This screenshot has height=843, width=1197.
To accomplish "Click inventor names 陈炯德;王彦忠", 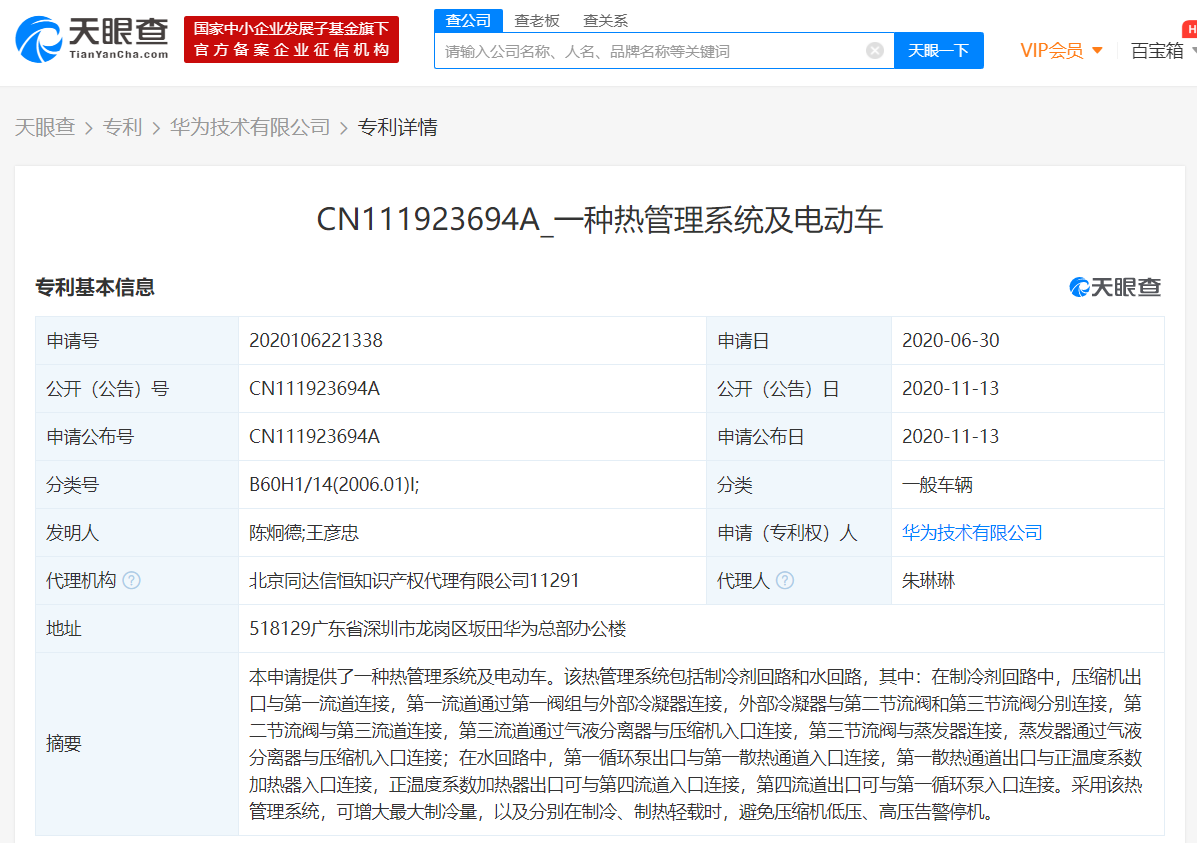I will (x=304, y=532).
